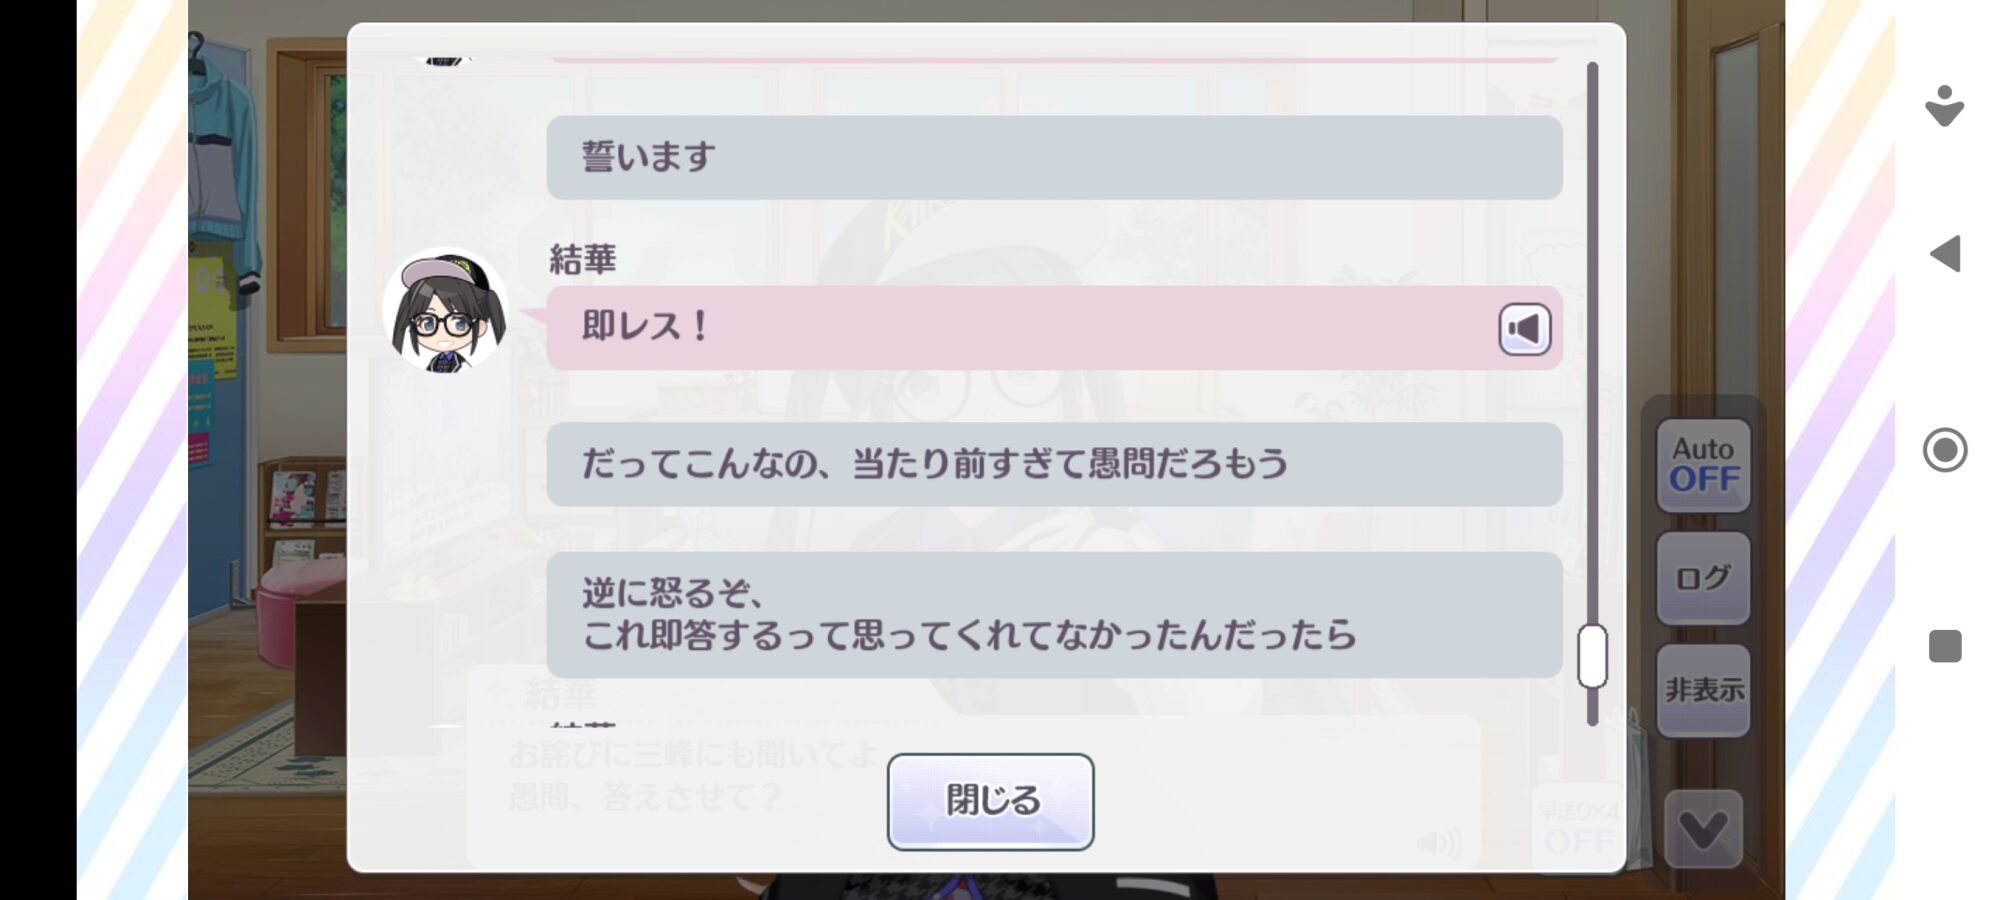
Task: Tap Android home circle button
Action: 1945,450
